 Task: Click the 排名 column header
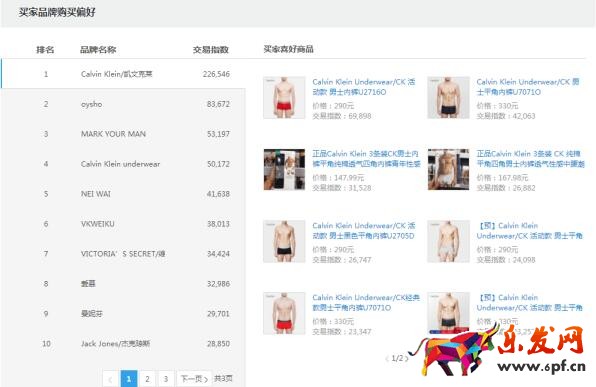coord(45,49)
